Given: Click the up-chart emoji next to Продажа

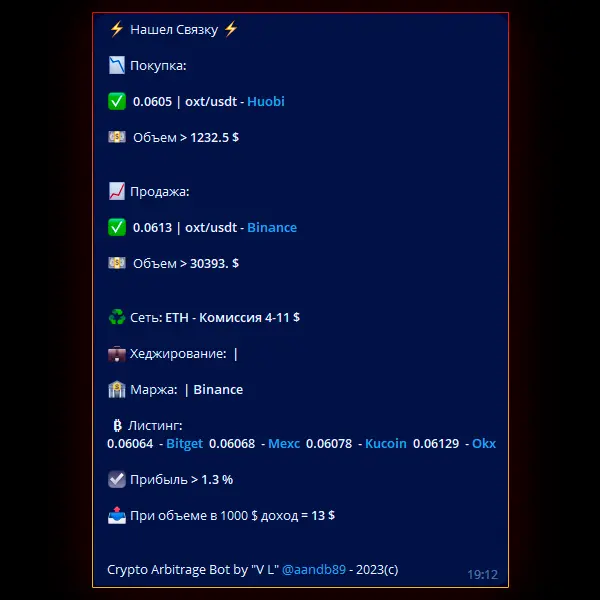Looking at the screenshot, I should 117,191.
